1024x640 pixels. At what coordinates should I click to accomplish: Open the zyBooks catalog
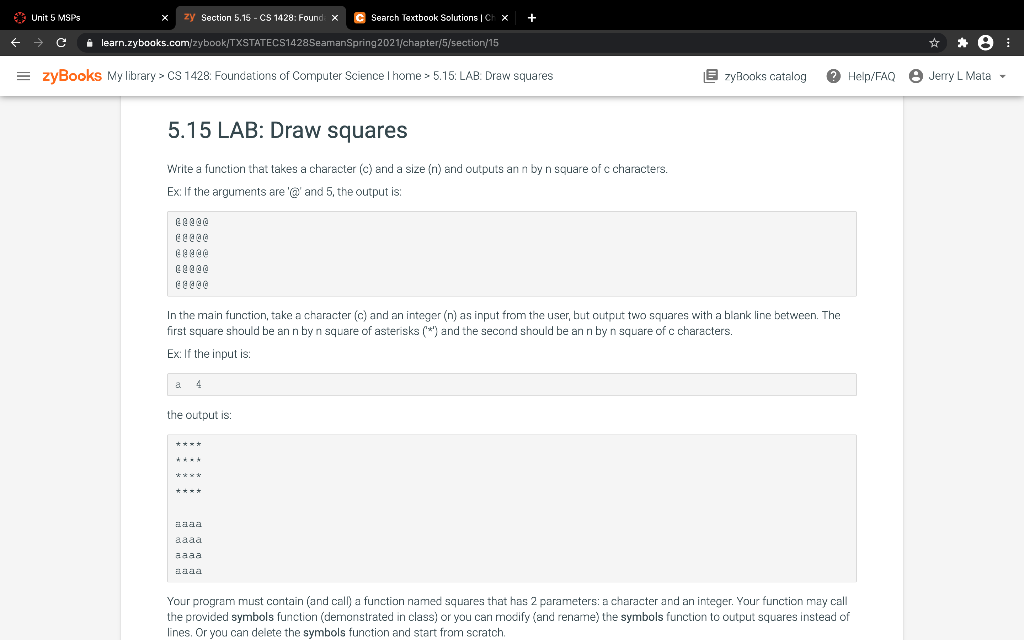[754, 75]
